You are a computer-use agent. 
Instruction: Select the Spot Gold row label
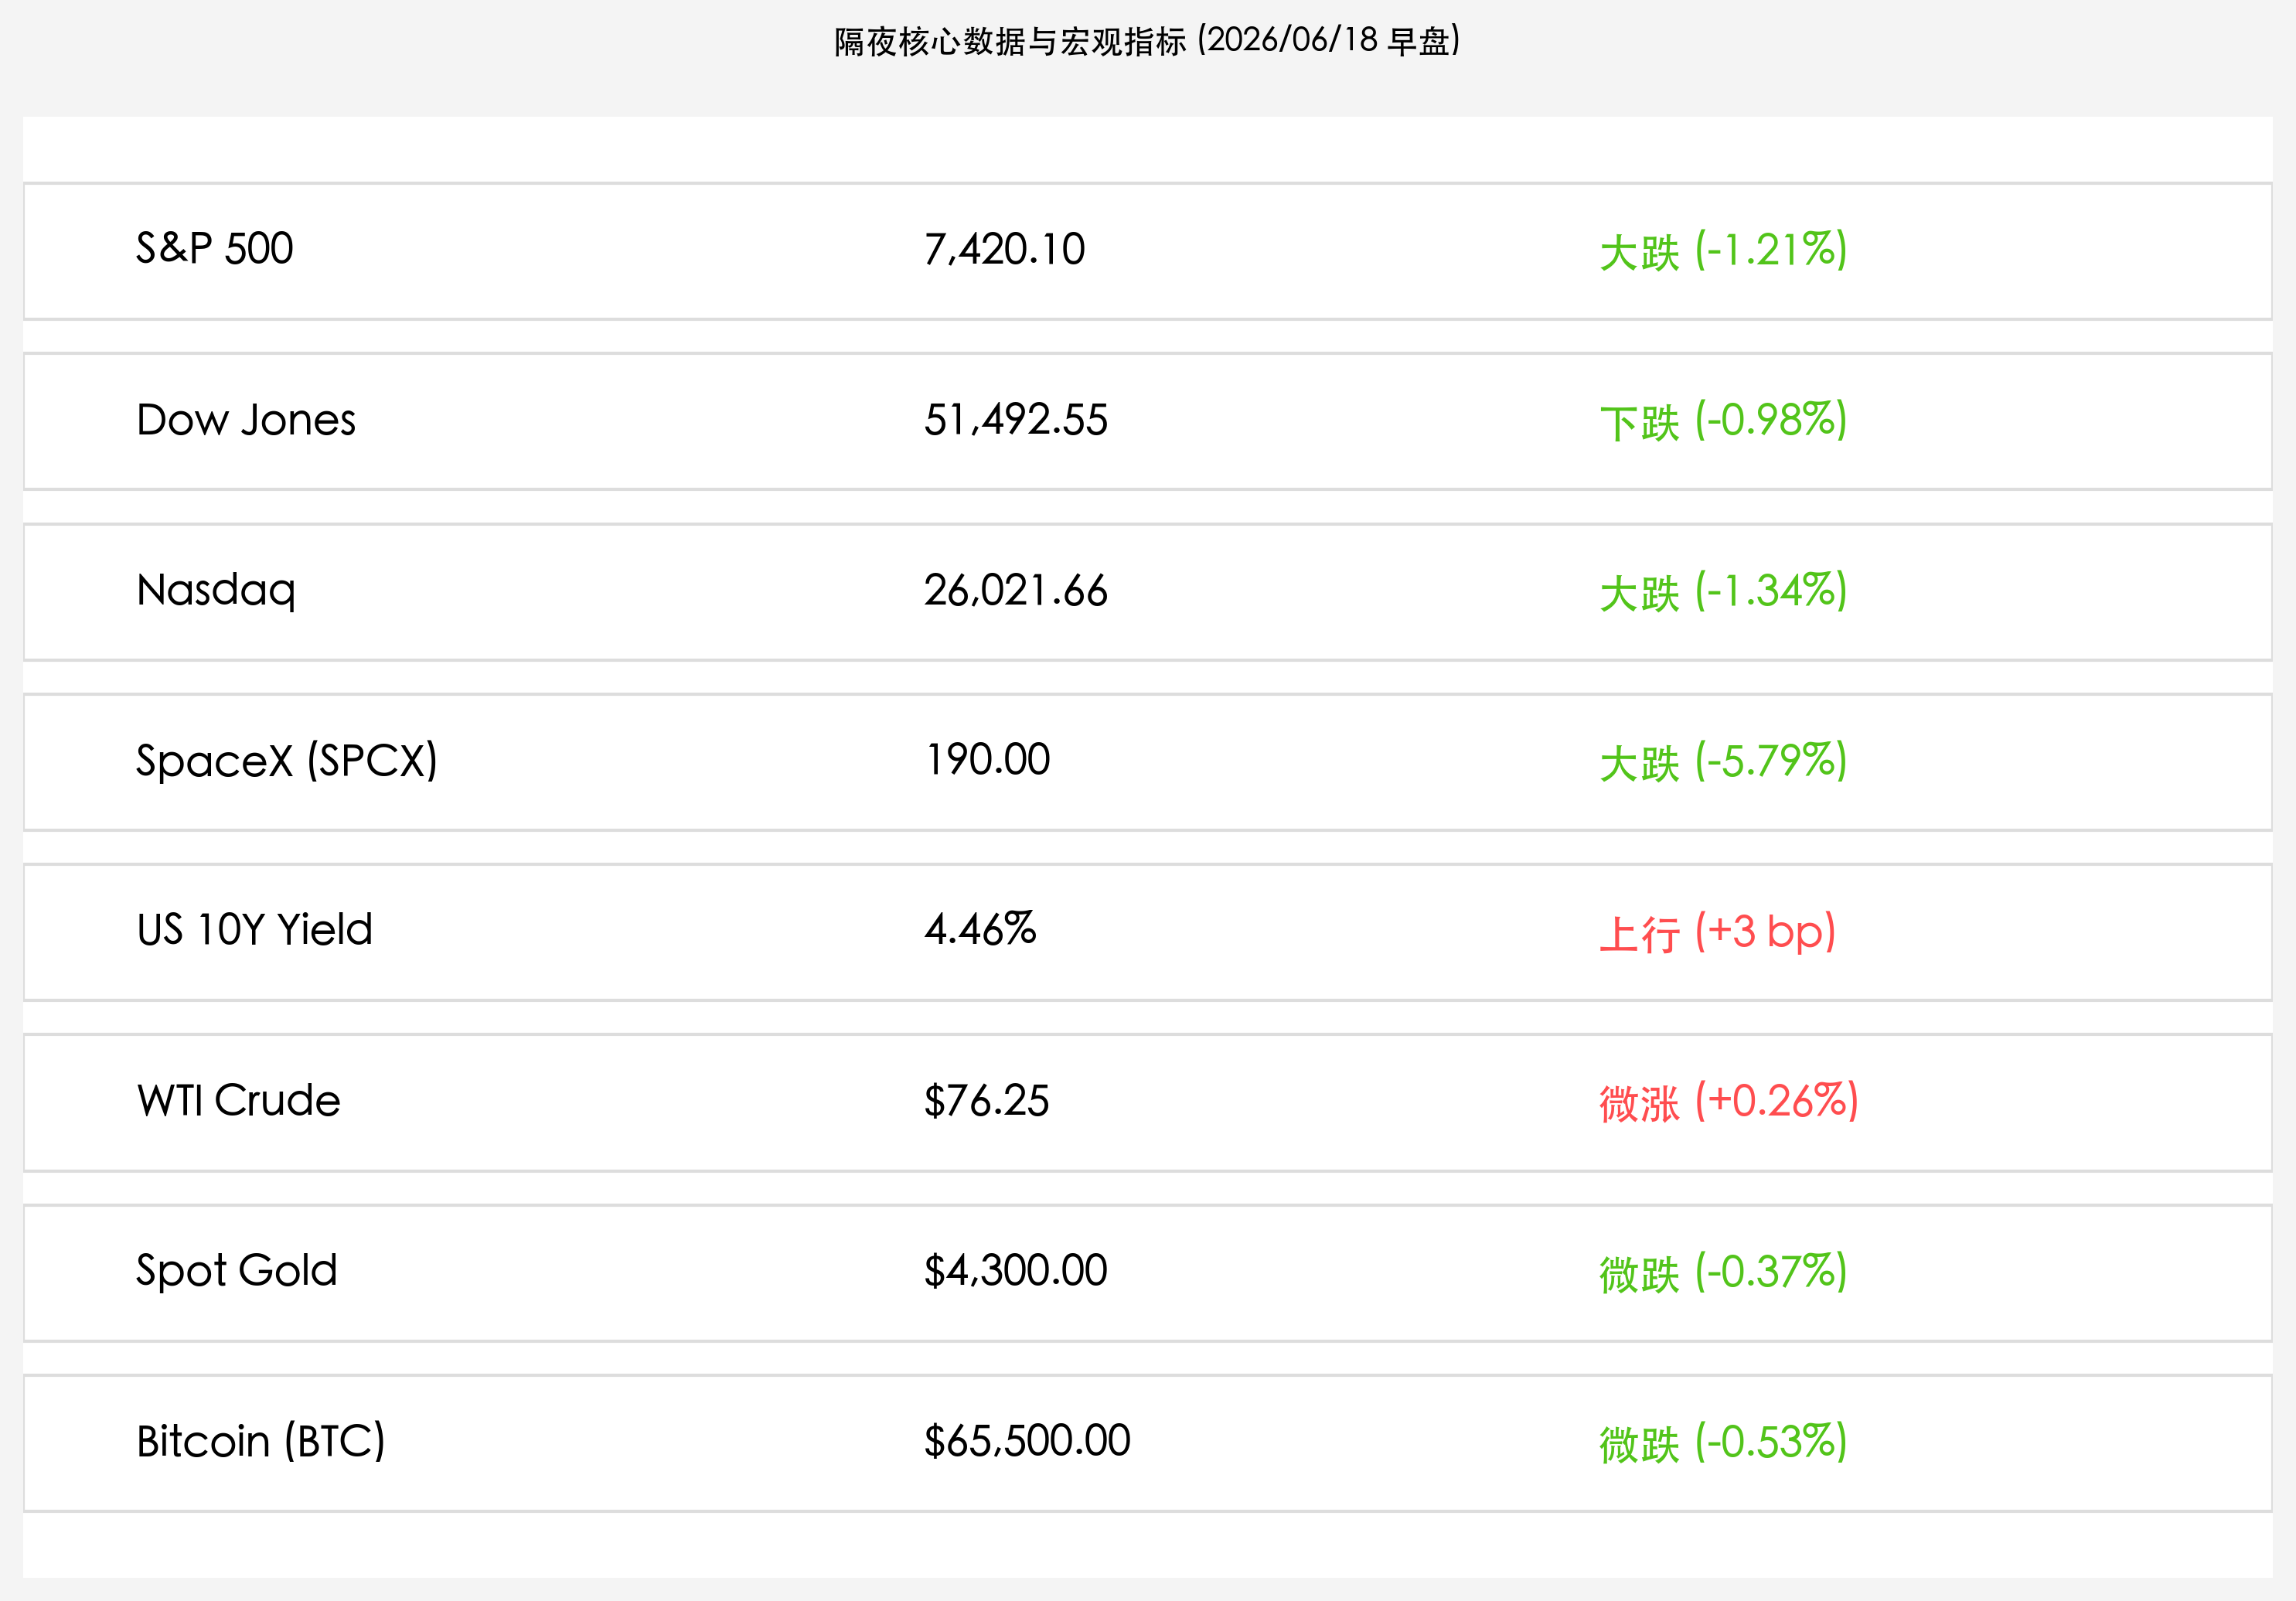[237, 1272]
